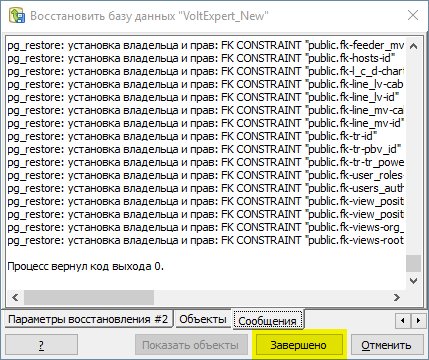Click the log line containing "public.fk-line_lv-cab"

pyautogui.click(x=205, y=84)
